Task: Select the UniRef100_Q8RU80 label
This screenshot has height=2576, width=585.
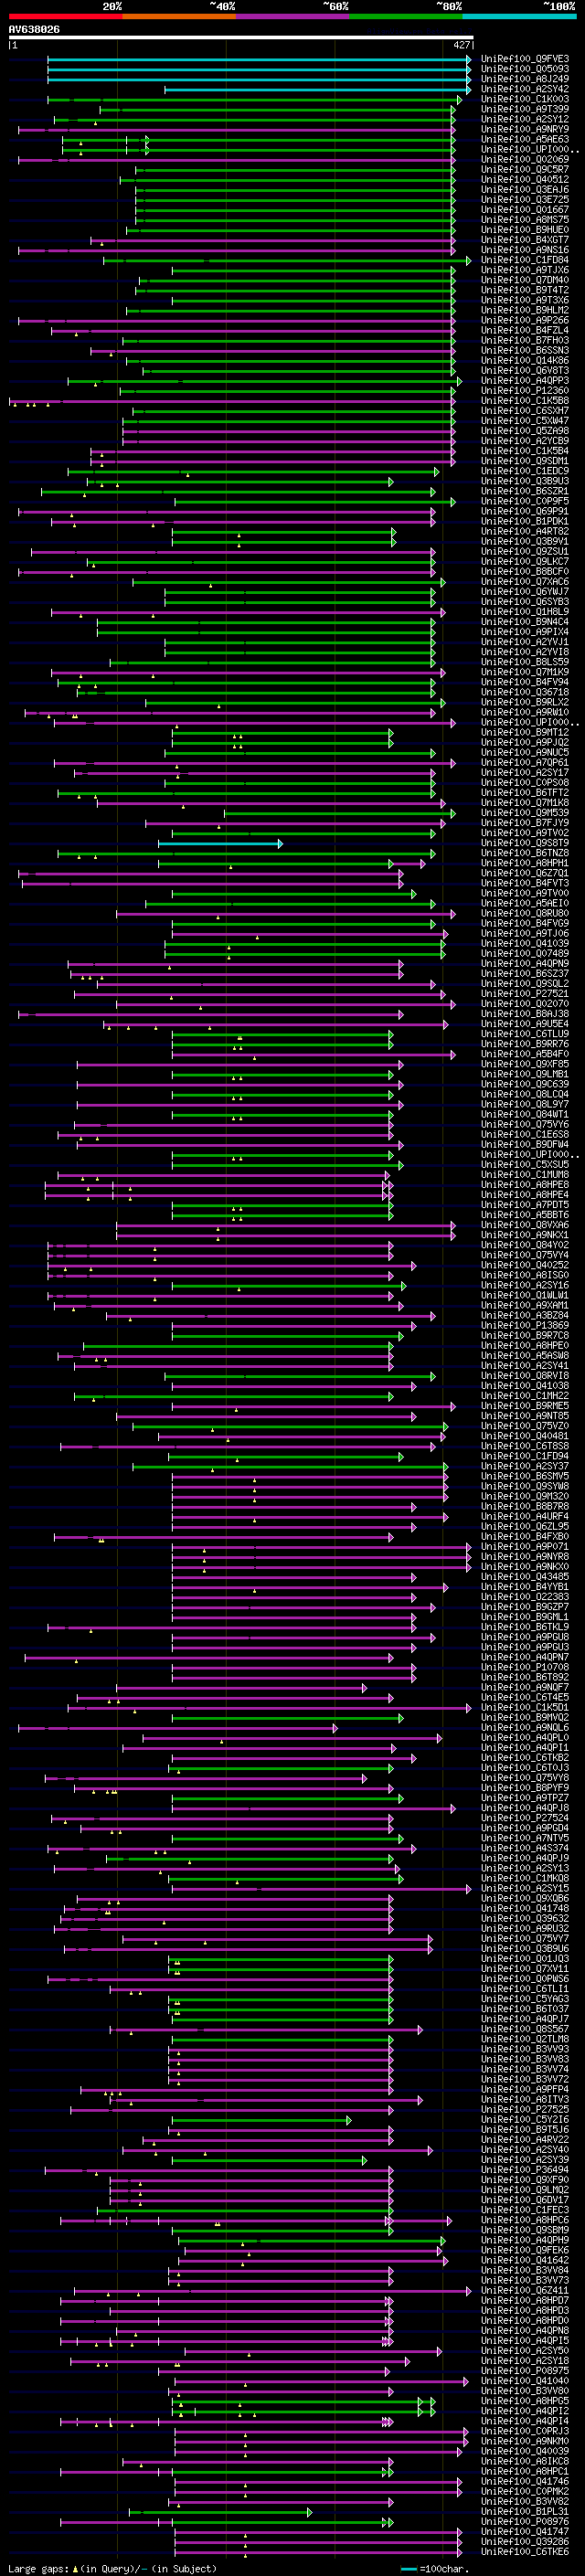Action: tap(525, 913)
